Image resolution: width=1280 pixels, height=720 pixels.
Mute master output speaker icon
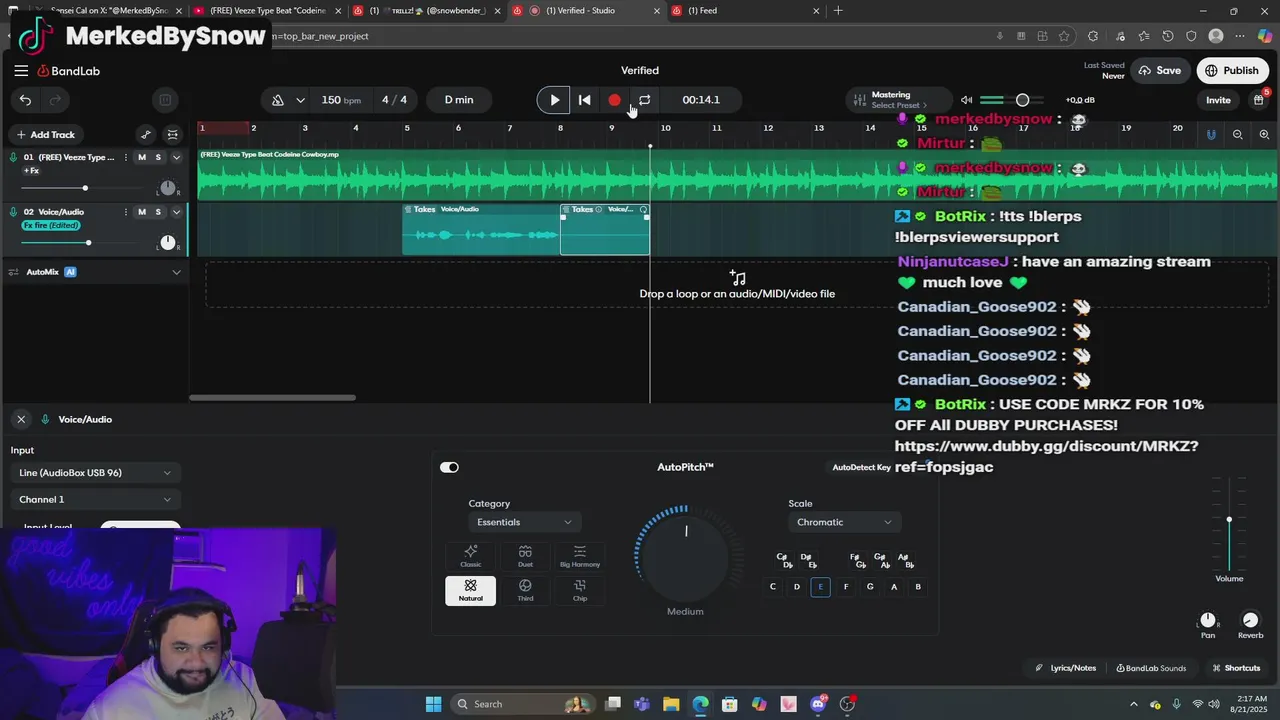click(x=966, y=100)
